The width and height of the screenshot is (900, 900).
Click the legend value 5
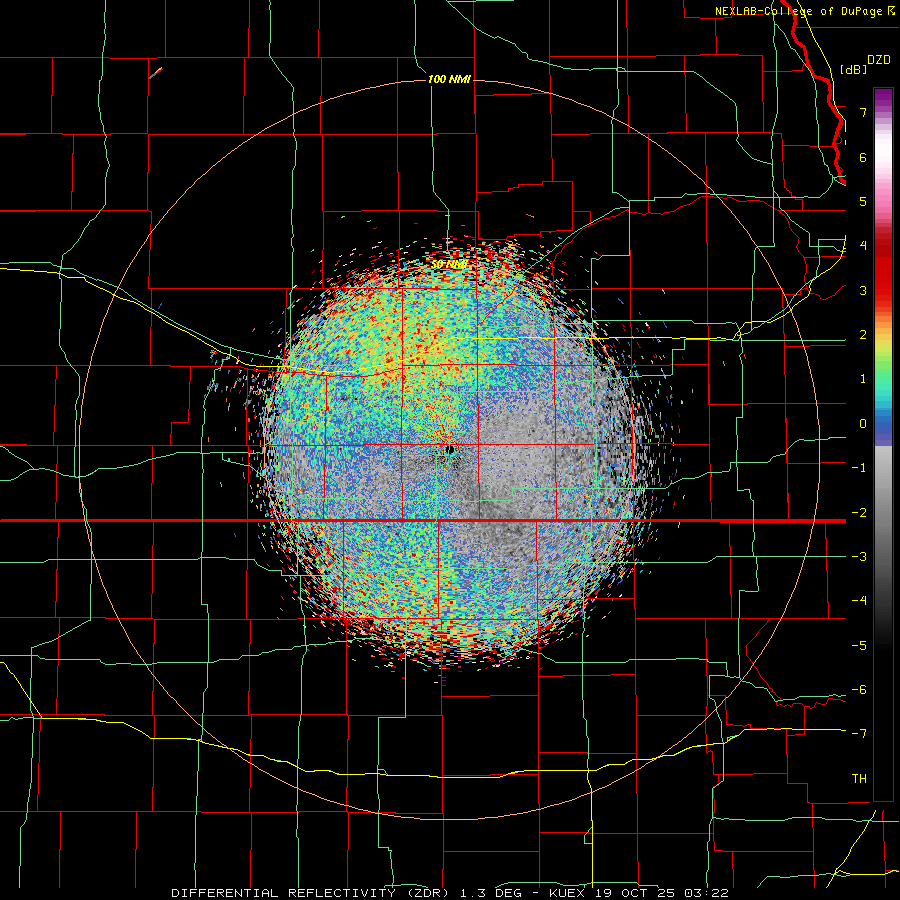(x=863, y=201)
